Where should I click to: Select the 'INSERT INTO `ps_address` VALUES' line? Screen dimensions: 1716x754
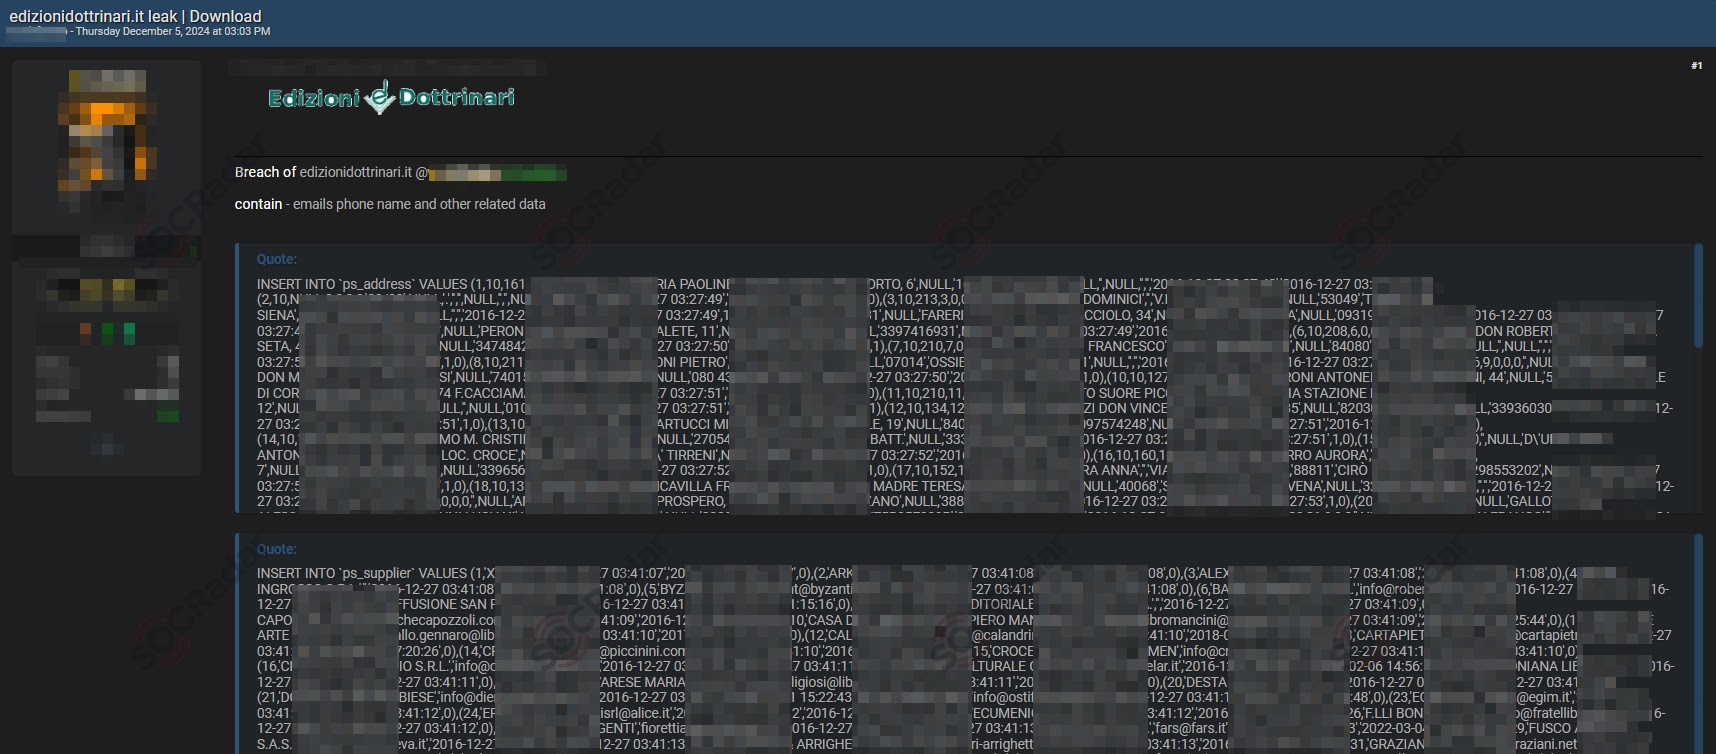tap(362, 285)
